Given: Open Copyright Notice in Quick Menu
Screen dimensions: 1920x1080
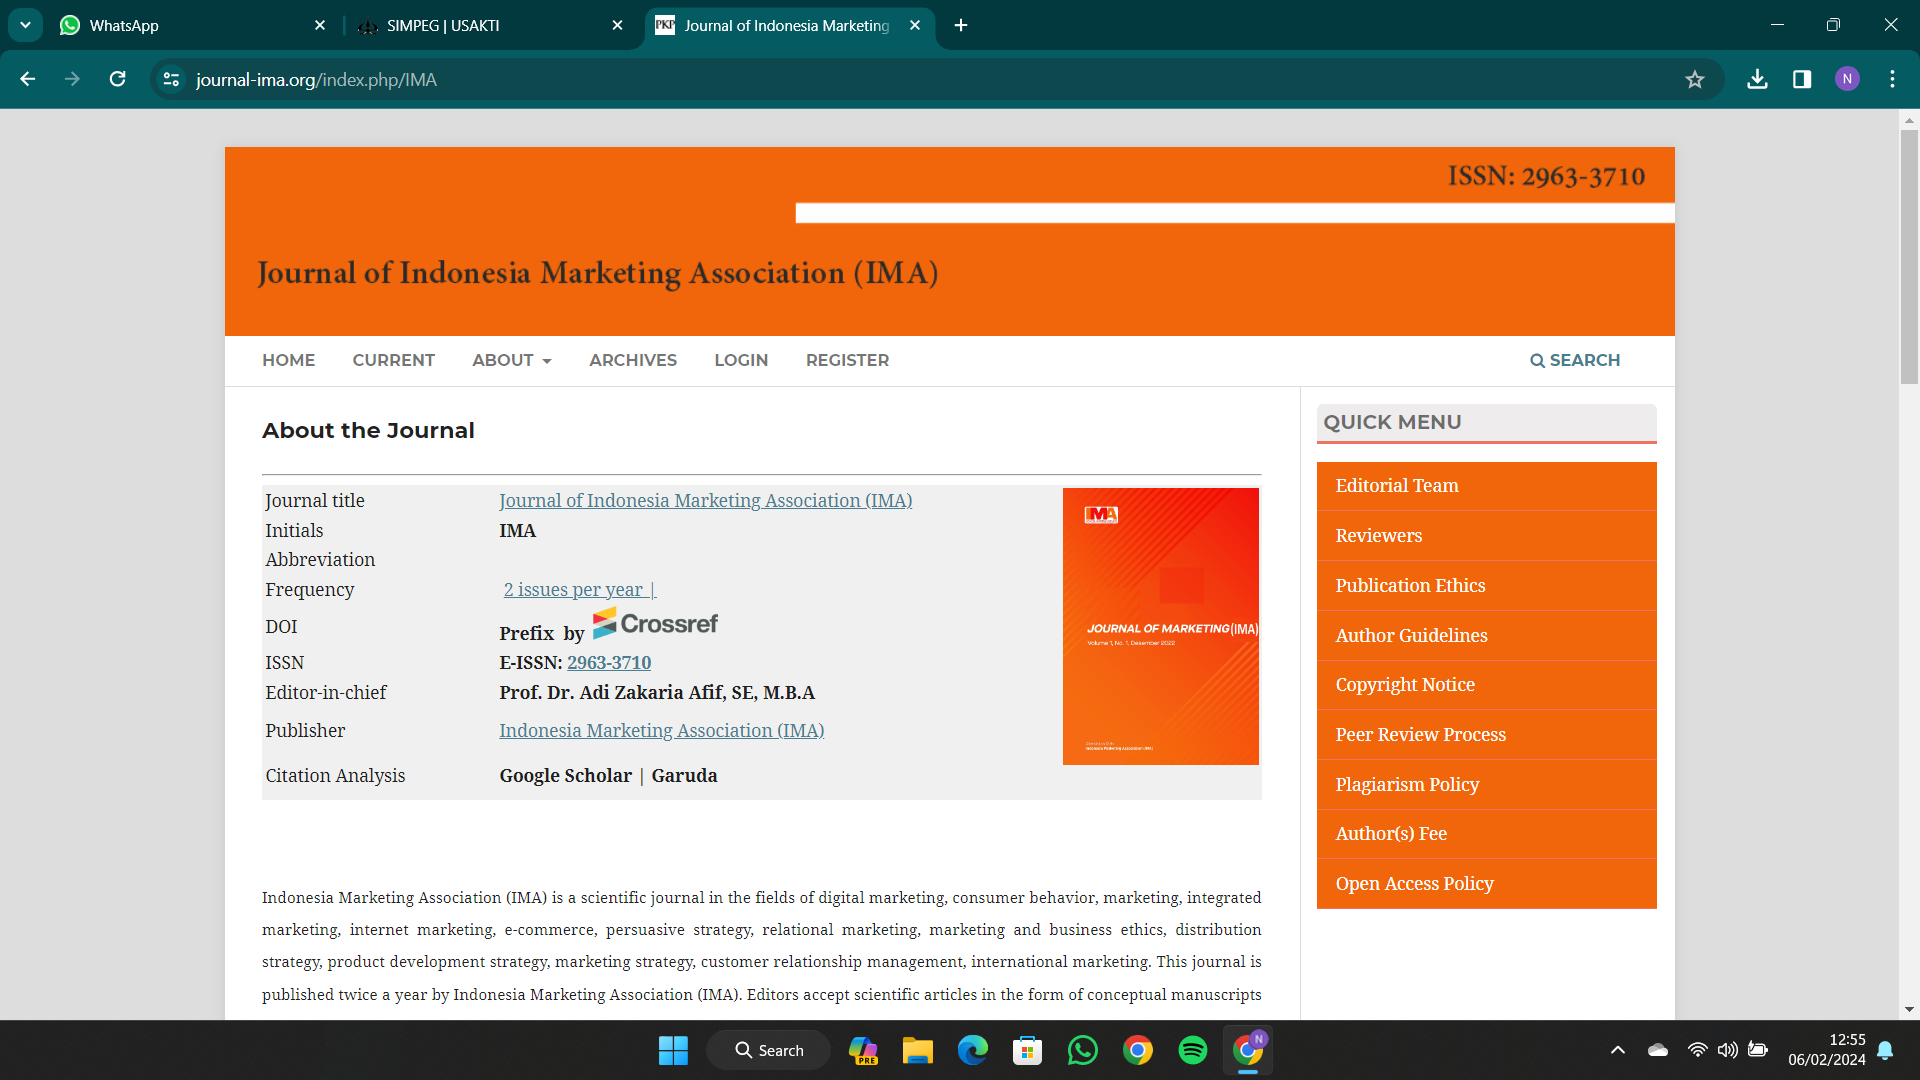Looking at the screenshot, I should [x=1486, y=685].
